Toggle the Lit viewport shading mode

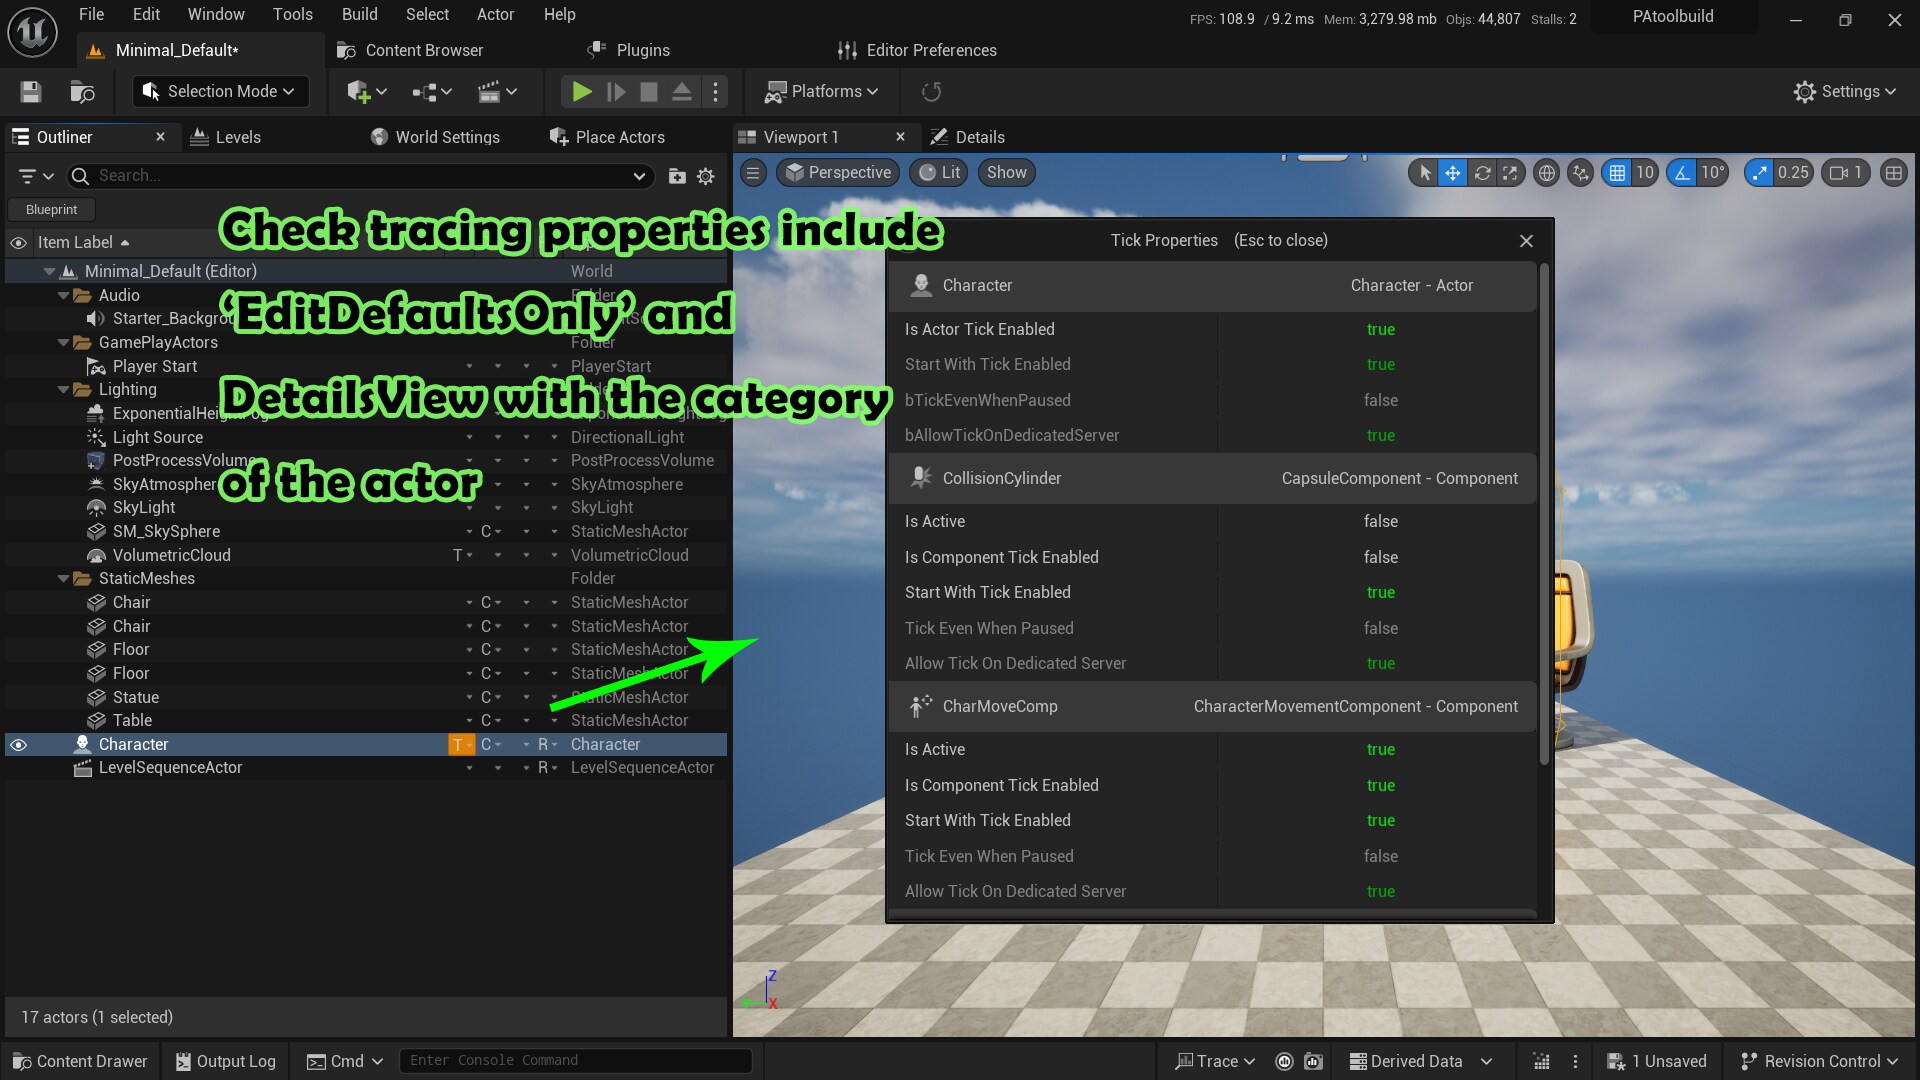point(938,172)
